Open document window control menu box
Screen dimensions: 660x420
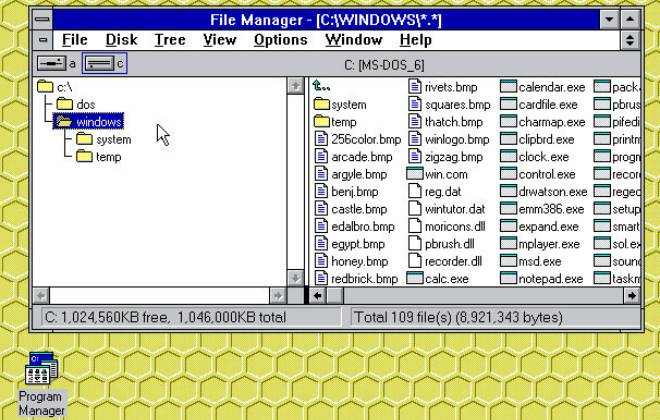tap(43, 40)
